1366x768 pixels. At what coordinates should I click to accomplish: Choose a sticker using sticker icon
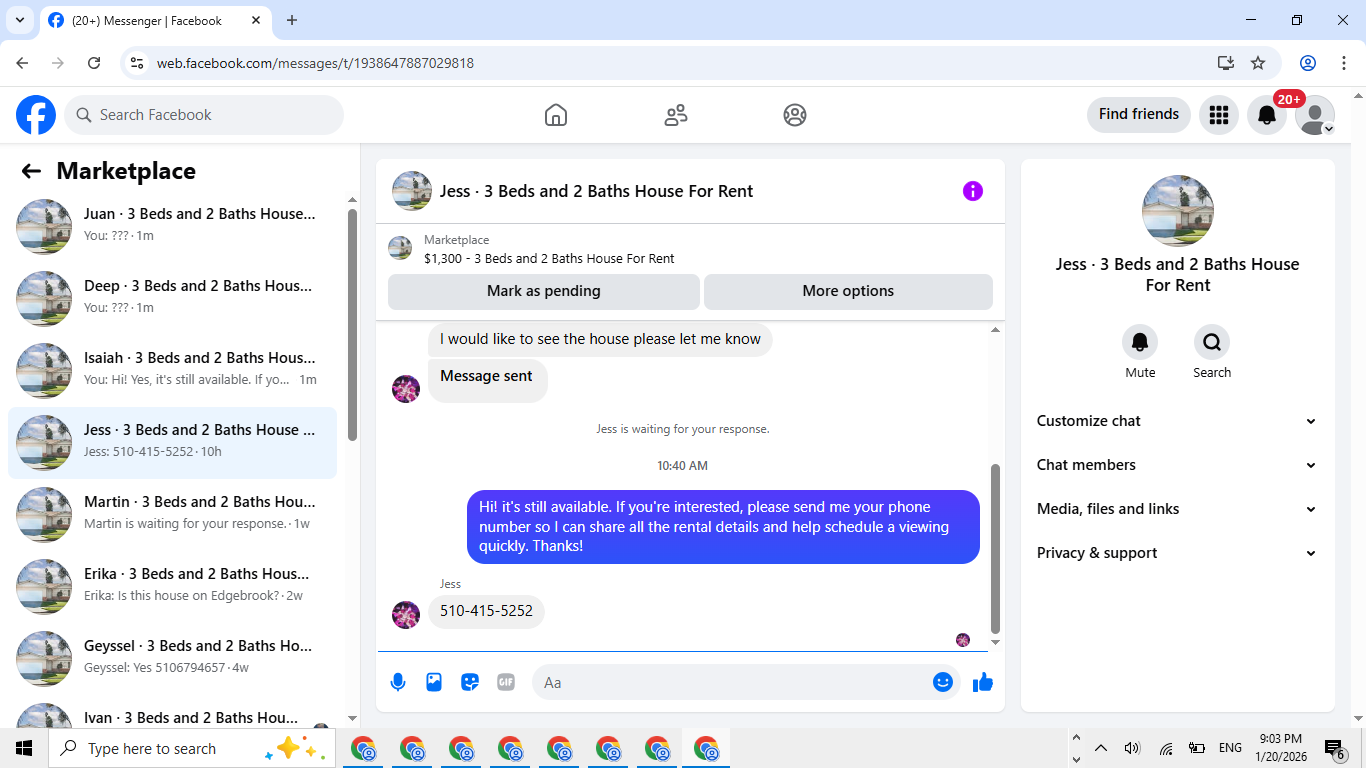coord(470,682)
